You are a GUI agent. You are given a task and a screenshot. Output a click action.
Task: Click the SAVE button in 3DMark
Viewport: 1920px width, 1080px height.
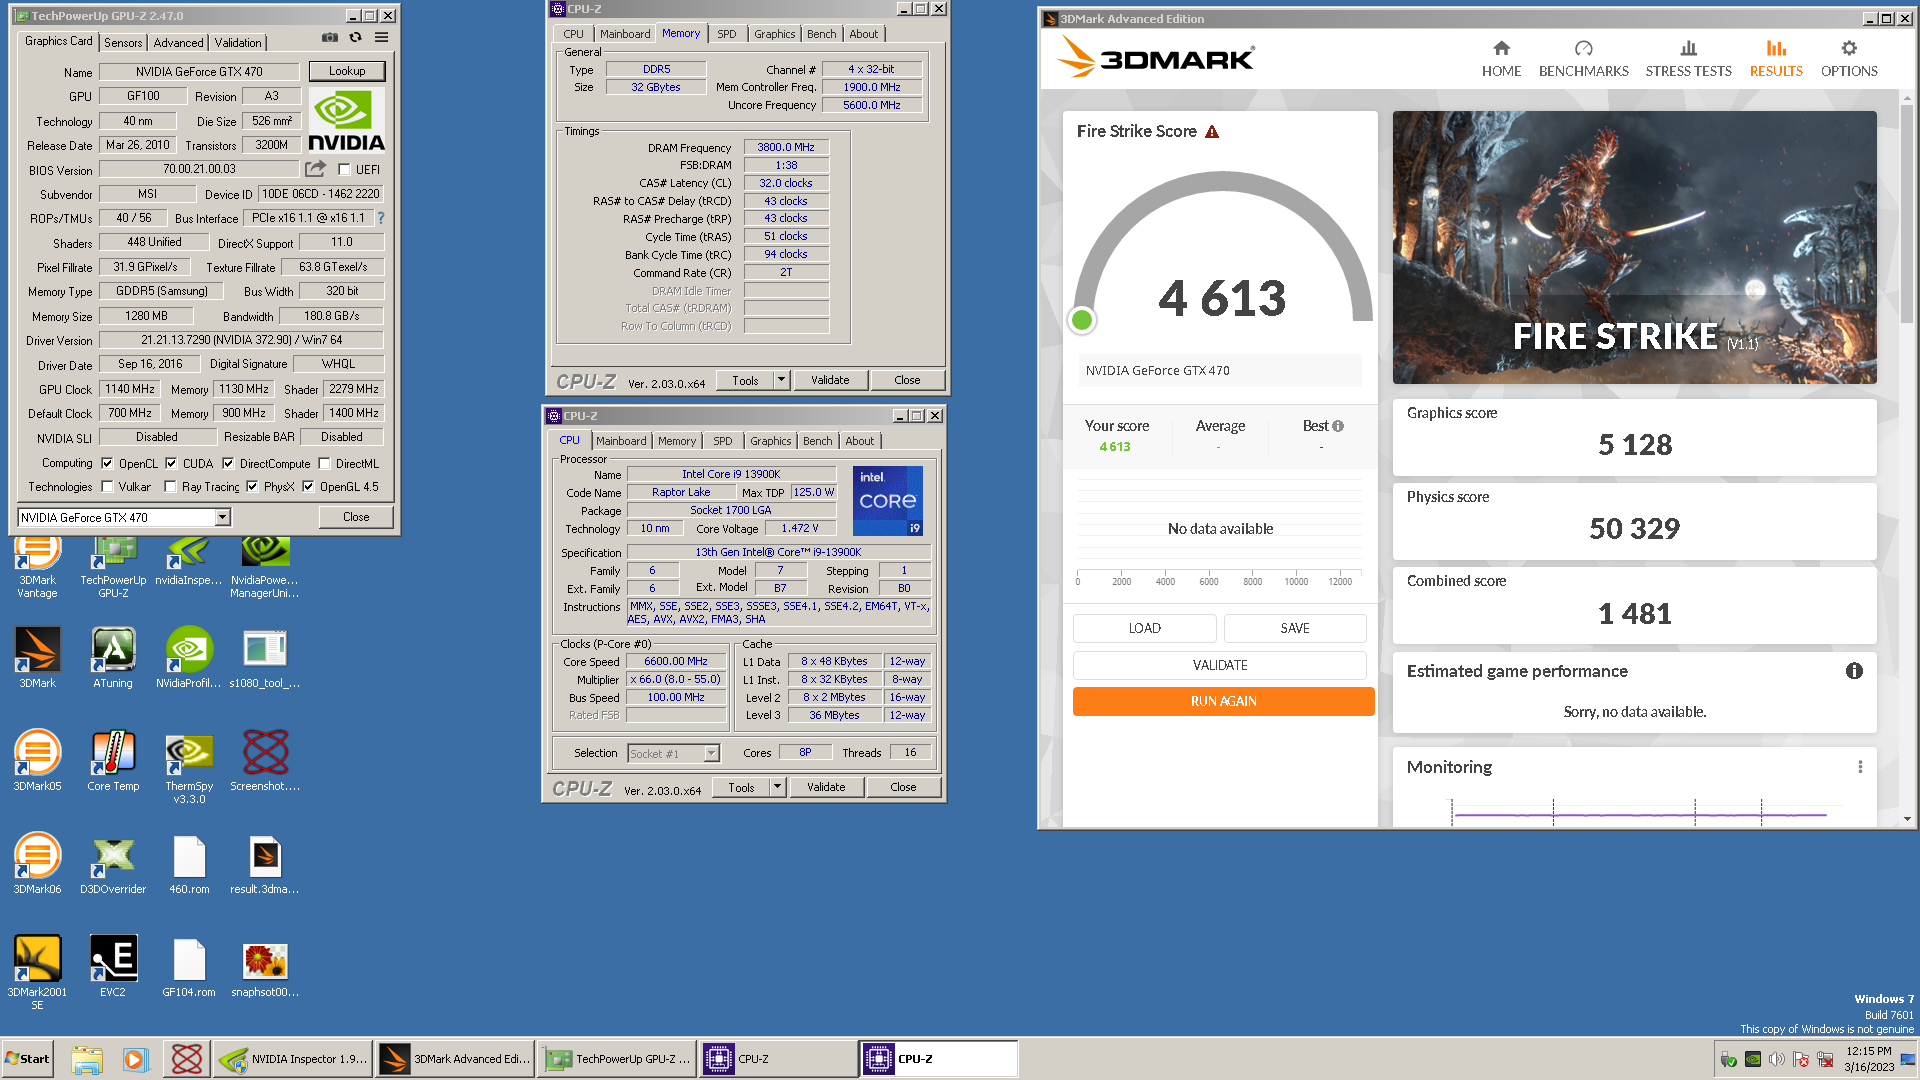click(1294, 628)
